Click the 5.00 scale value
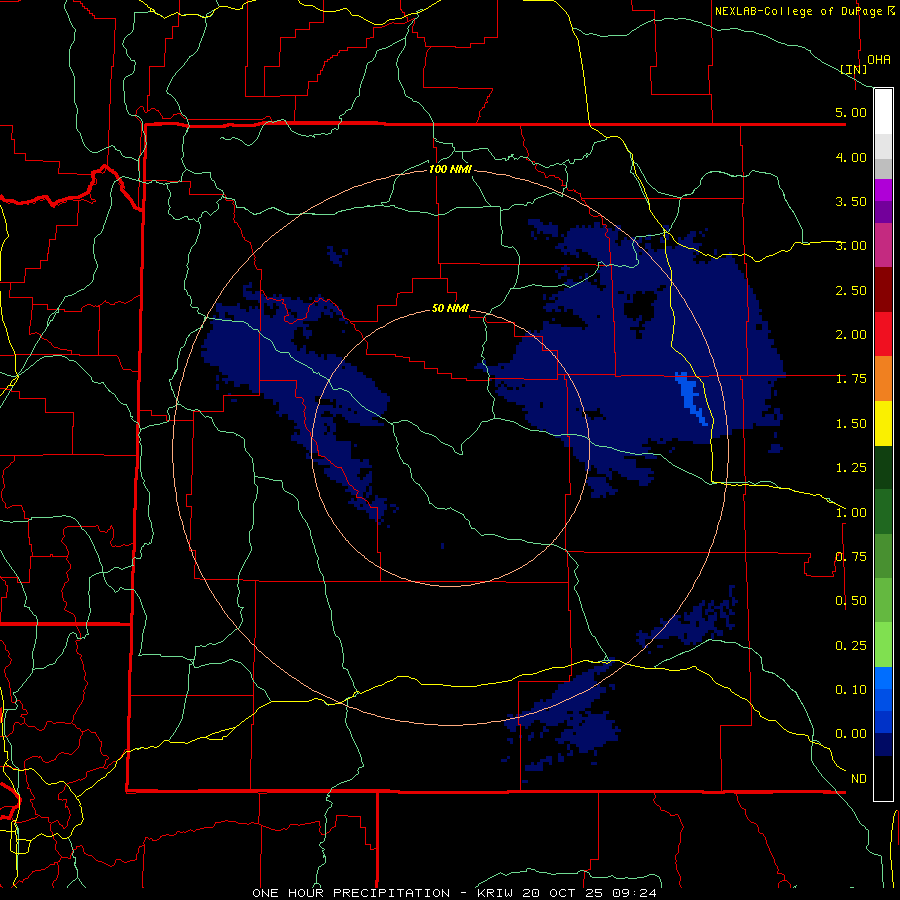The image size is (900, 900). 851,112
